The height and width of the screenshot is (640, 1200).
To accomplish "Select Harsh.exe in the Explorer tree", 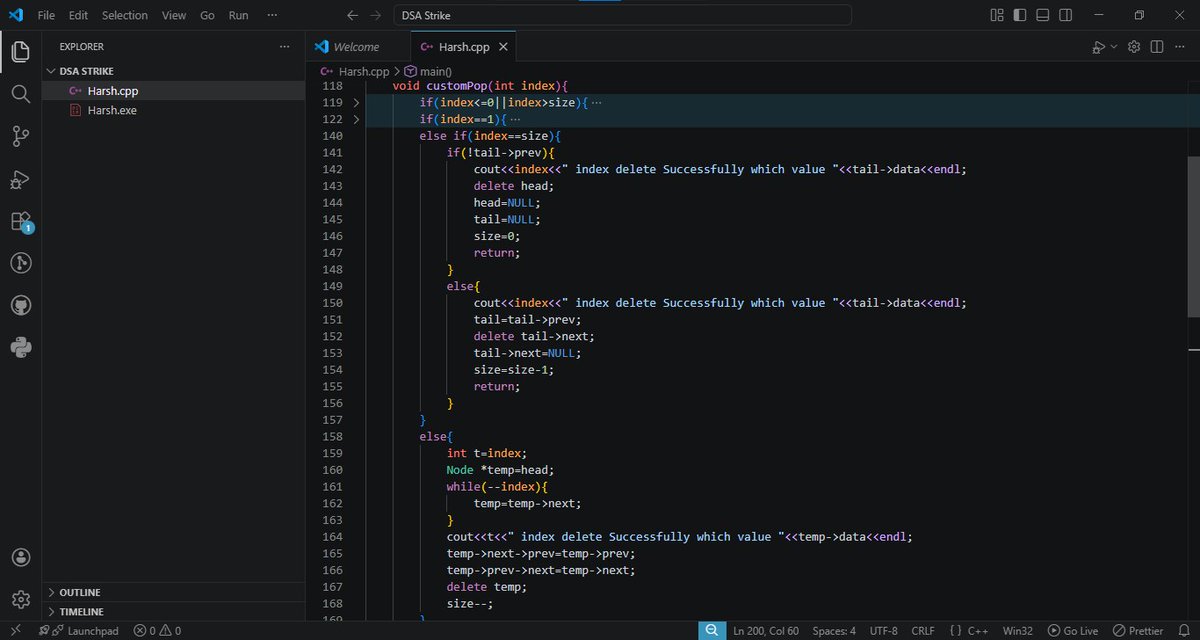I will pos(174,110).
